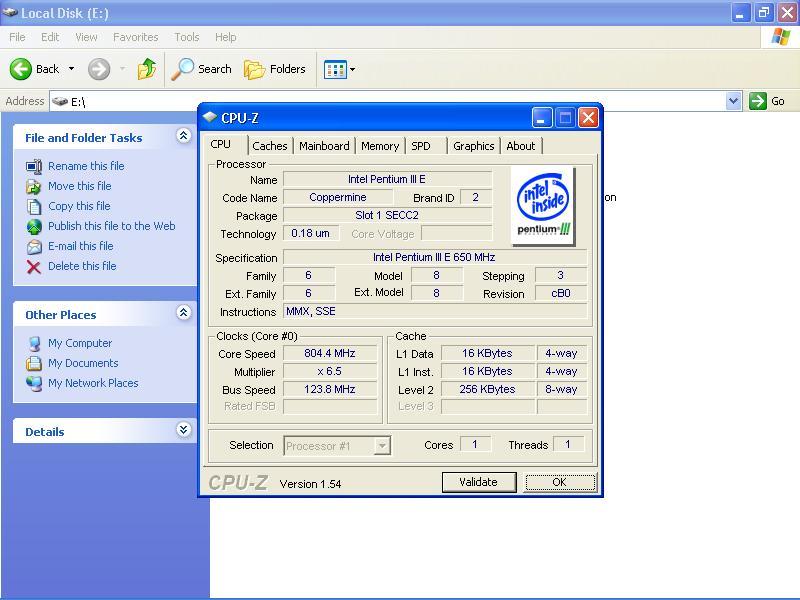800x600 pixels.
Task: Click Publish this file to the Web
Action: (112, 226)
